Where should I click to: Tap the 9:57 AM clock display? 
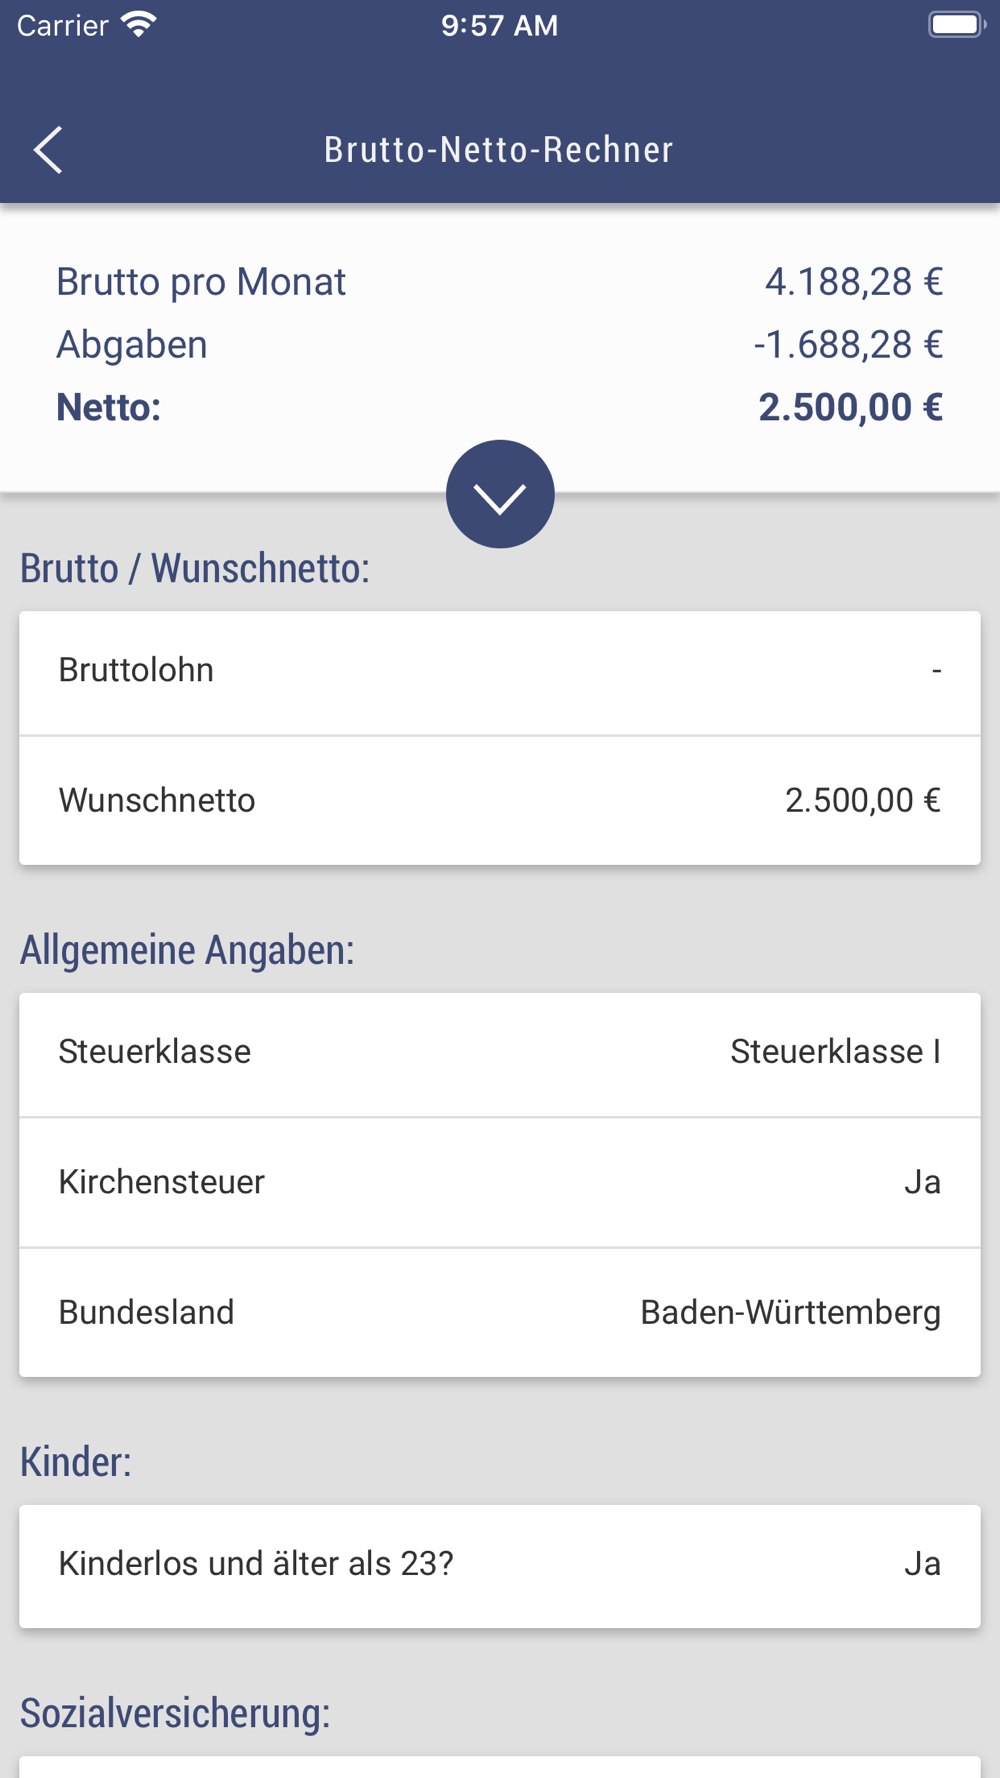coord(499,25)
